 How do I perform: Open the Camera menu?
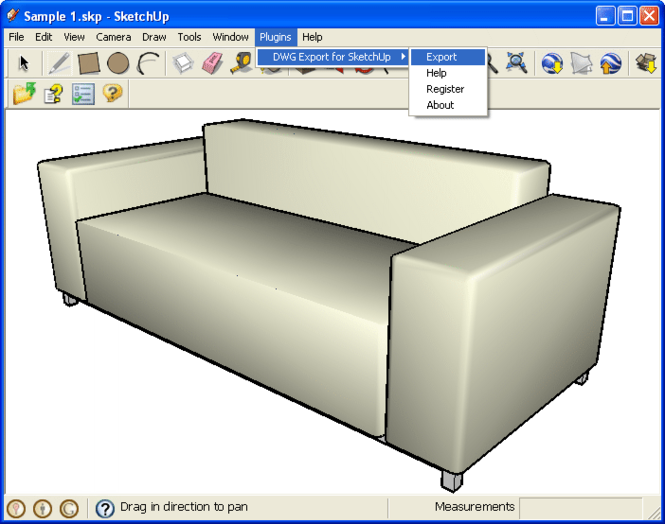113,37
